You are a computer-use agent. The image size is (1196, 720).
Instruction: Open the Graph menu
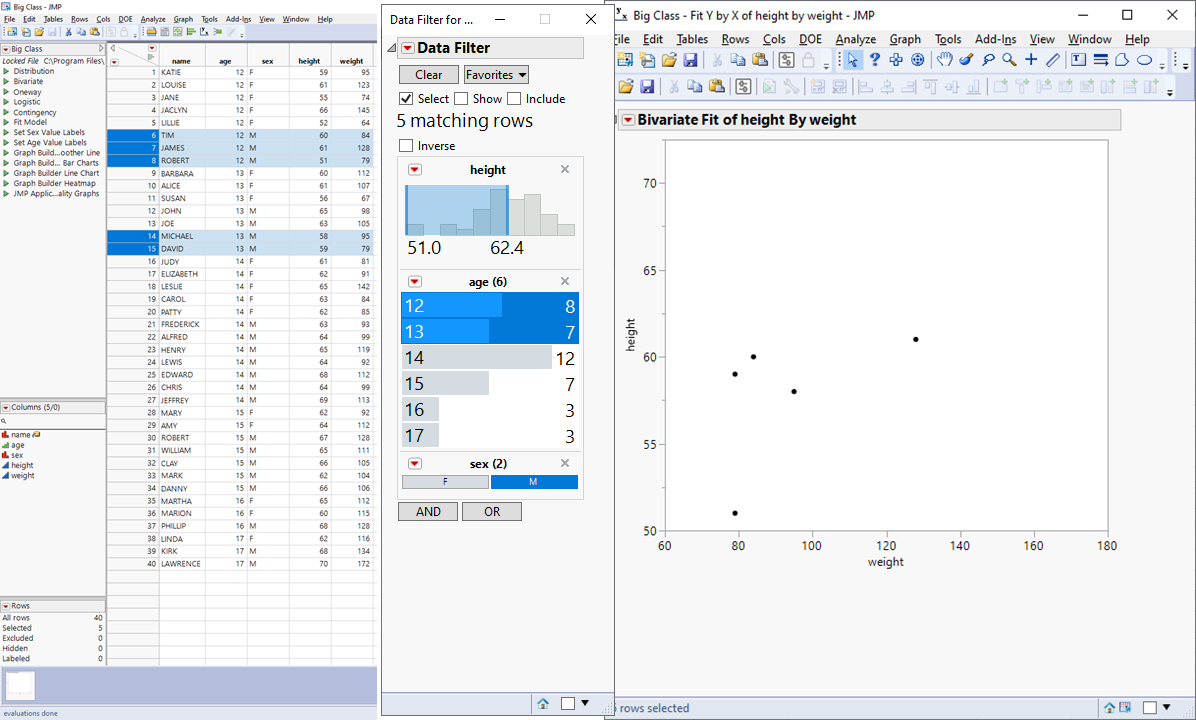point(905,39)
